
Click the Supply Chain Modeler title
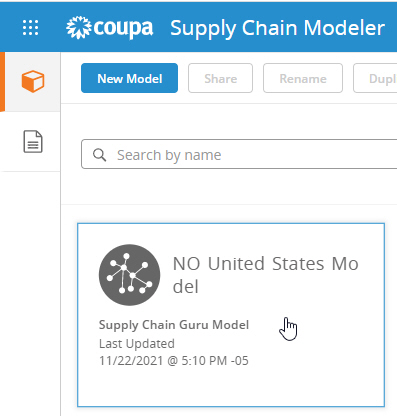tap(277, 28)
